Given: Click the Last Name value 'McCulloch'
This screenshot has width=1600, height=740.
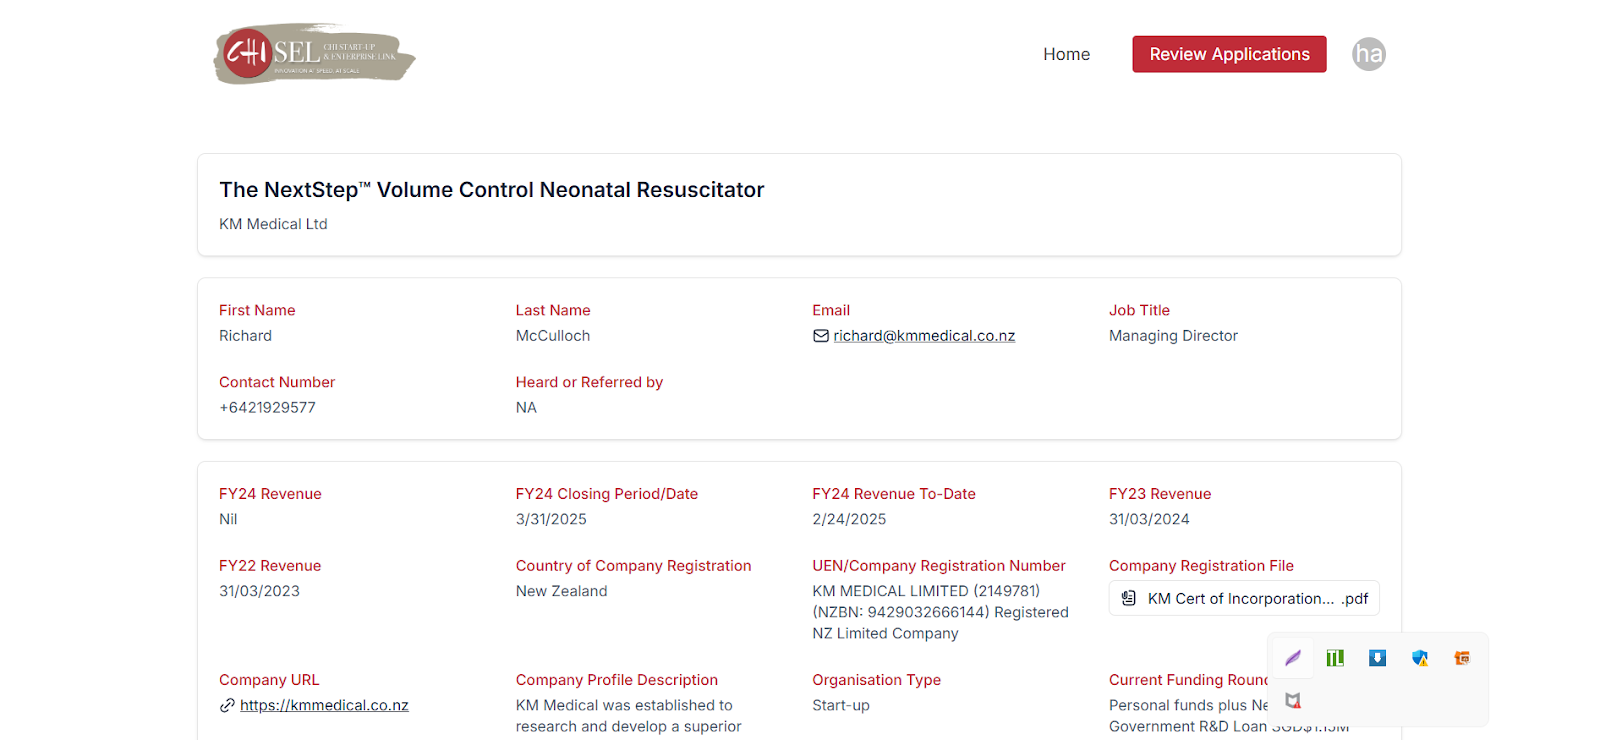Looking at the screenshot, I should point(553,336).
